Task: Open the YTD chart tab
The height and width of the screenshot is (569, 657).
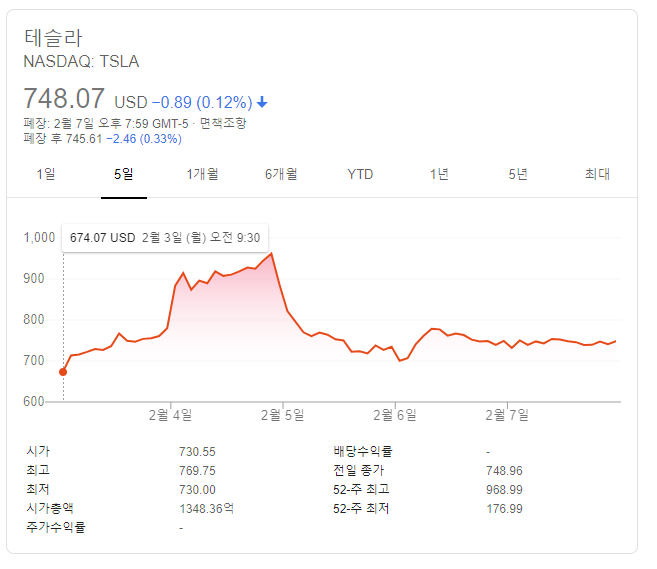Action: click(360, 174)
